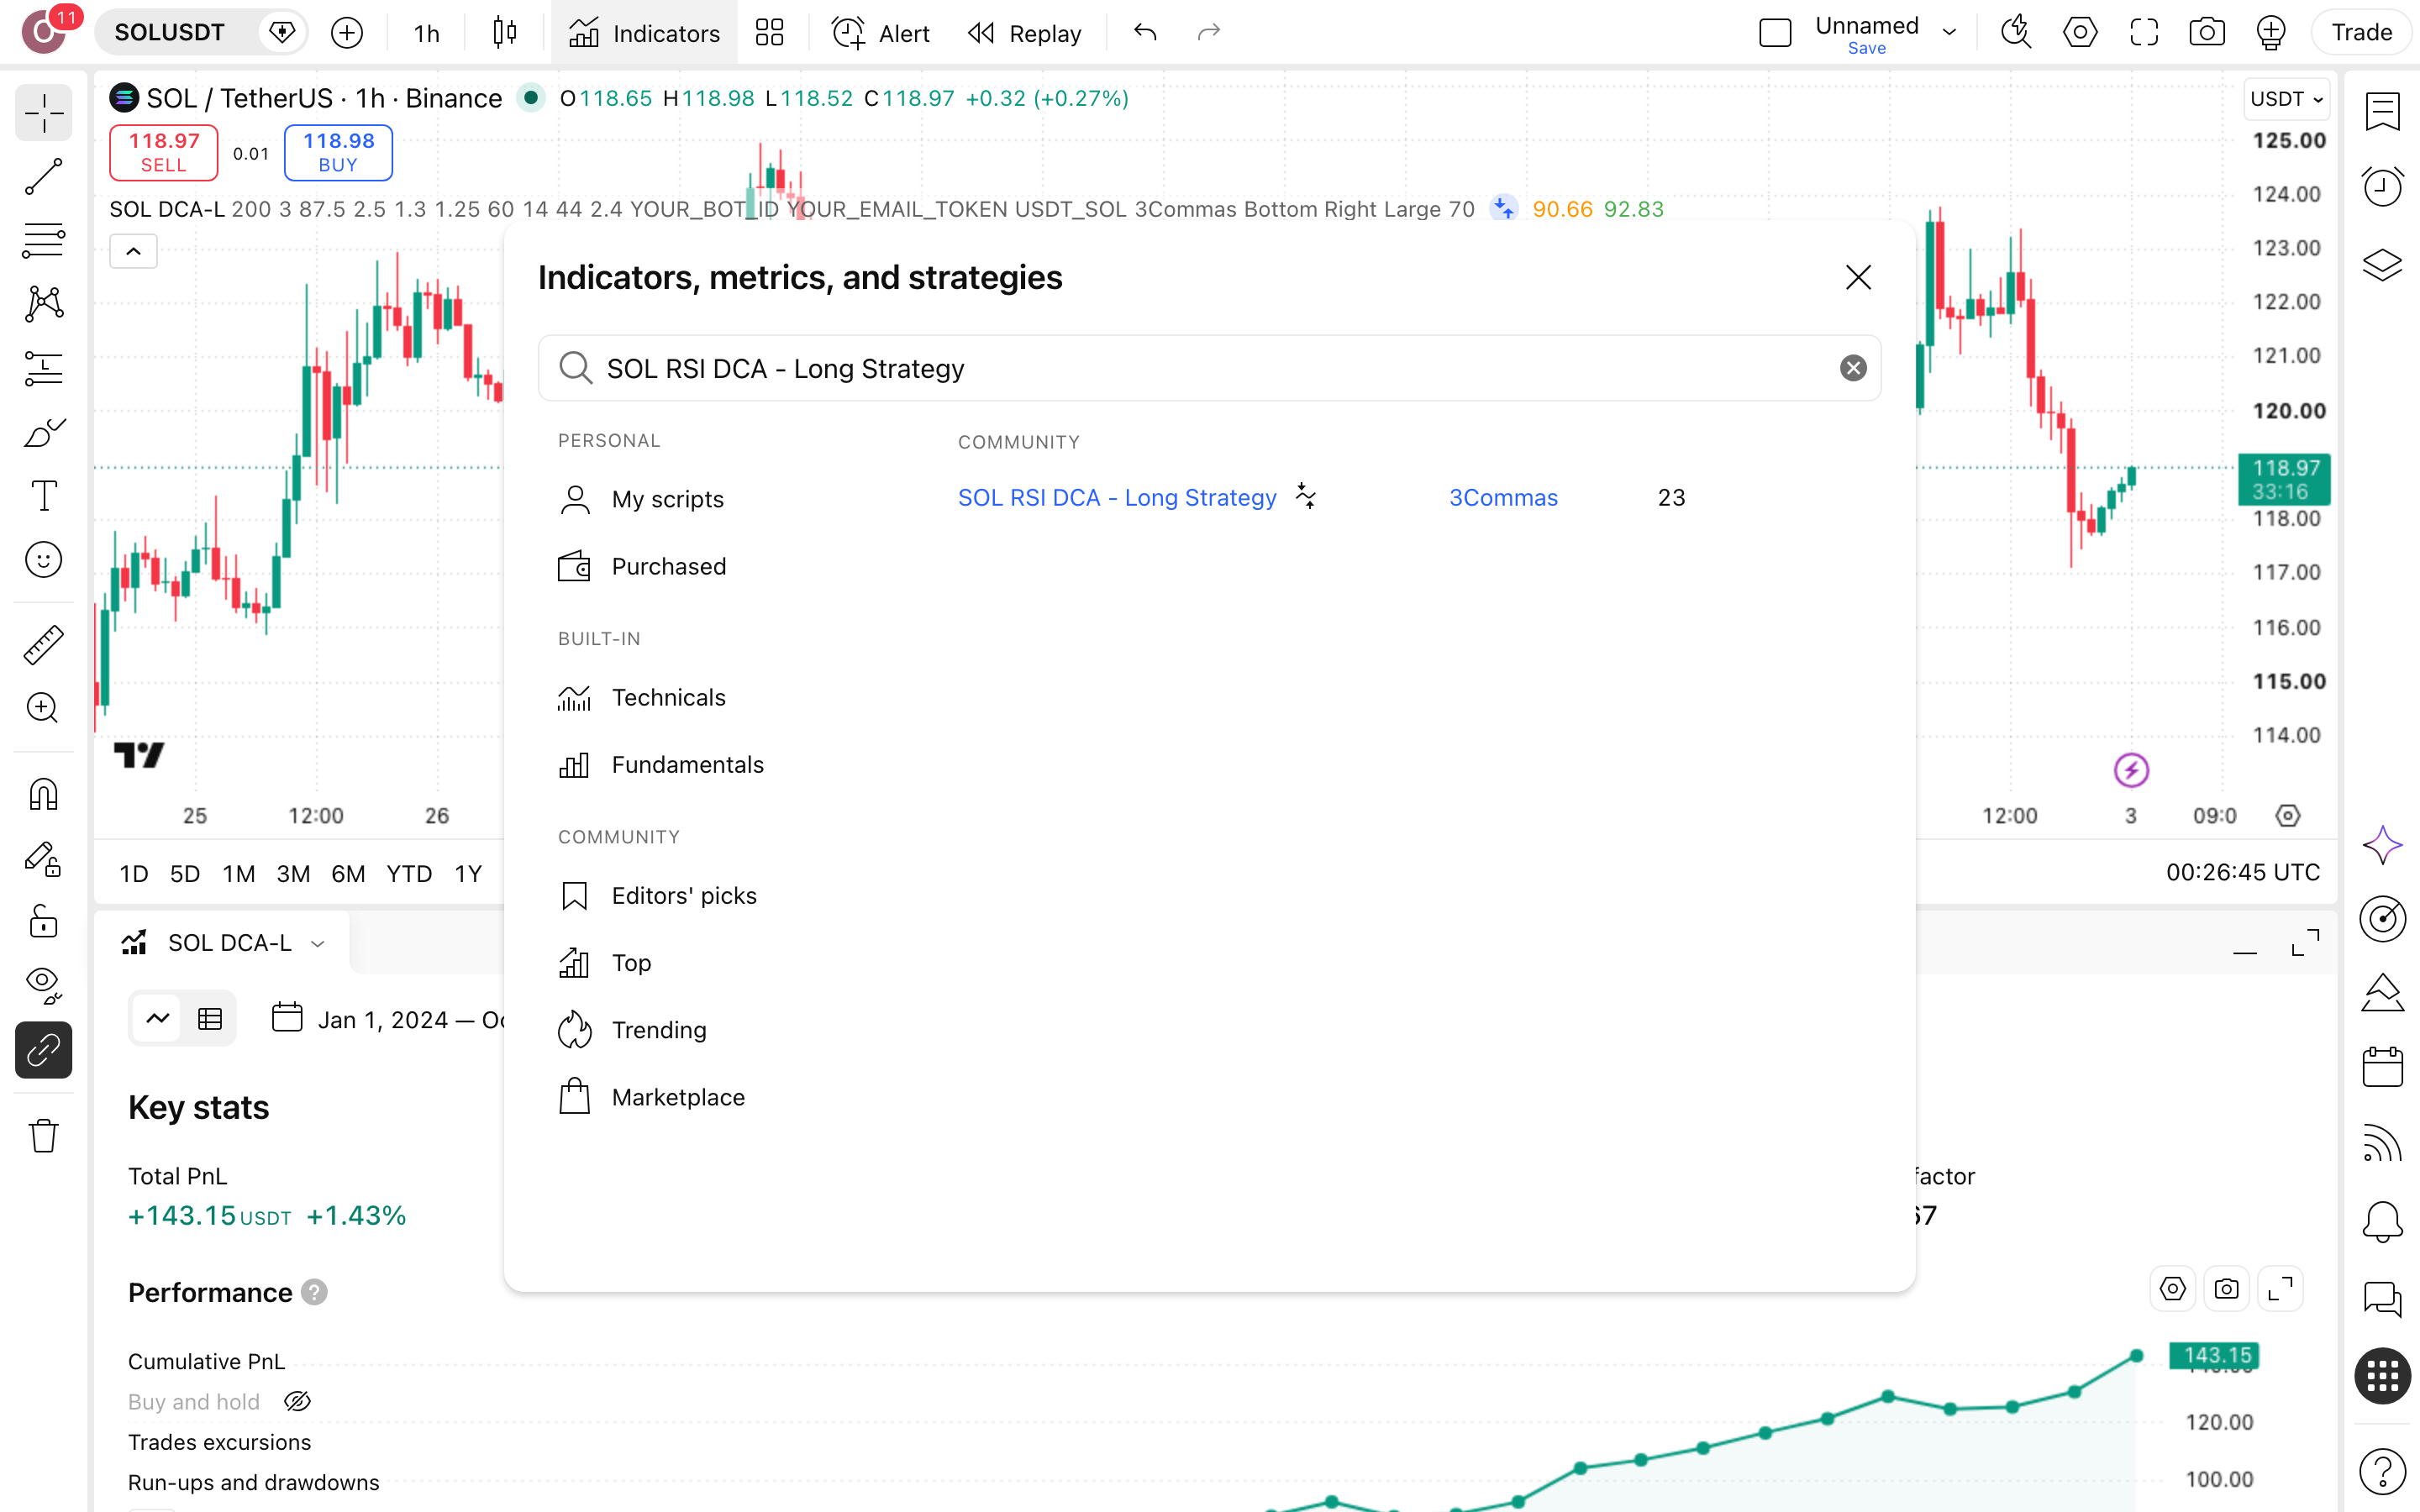
Task: Click the indicator search input field
Action: (1209, 368)
